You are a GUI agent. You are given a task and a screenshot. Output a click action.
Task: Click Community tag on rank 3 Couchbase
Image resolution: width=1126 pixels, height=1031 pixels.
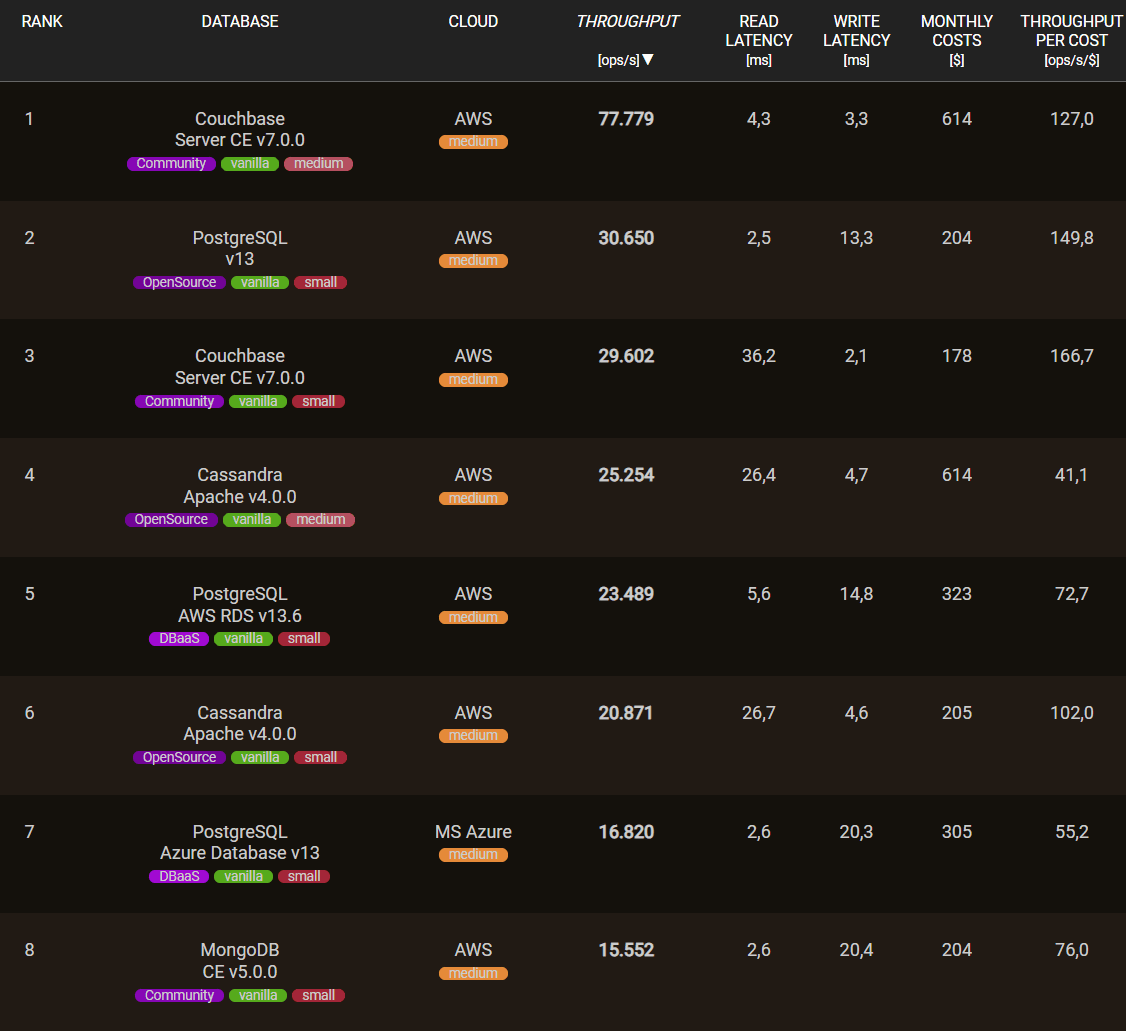(179, 402)
